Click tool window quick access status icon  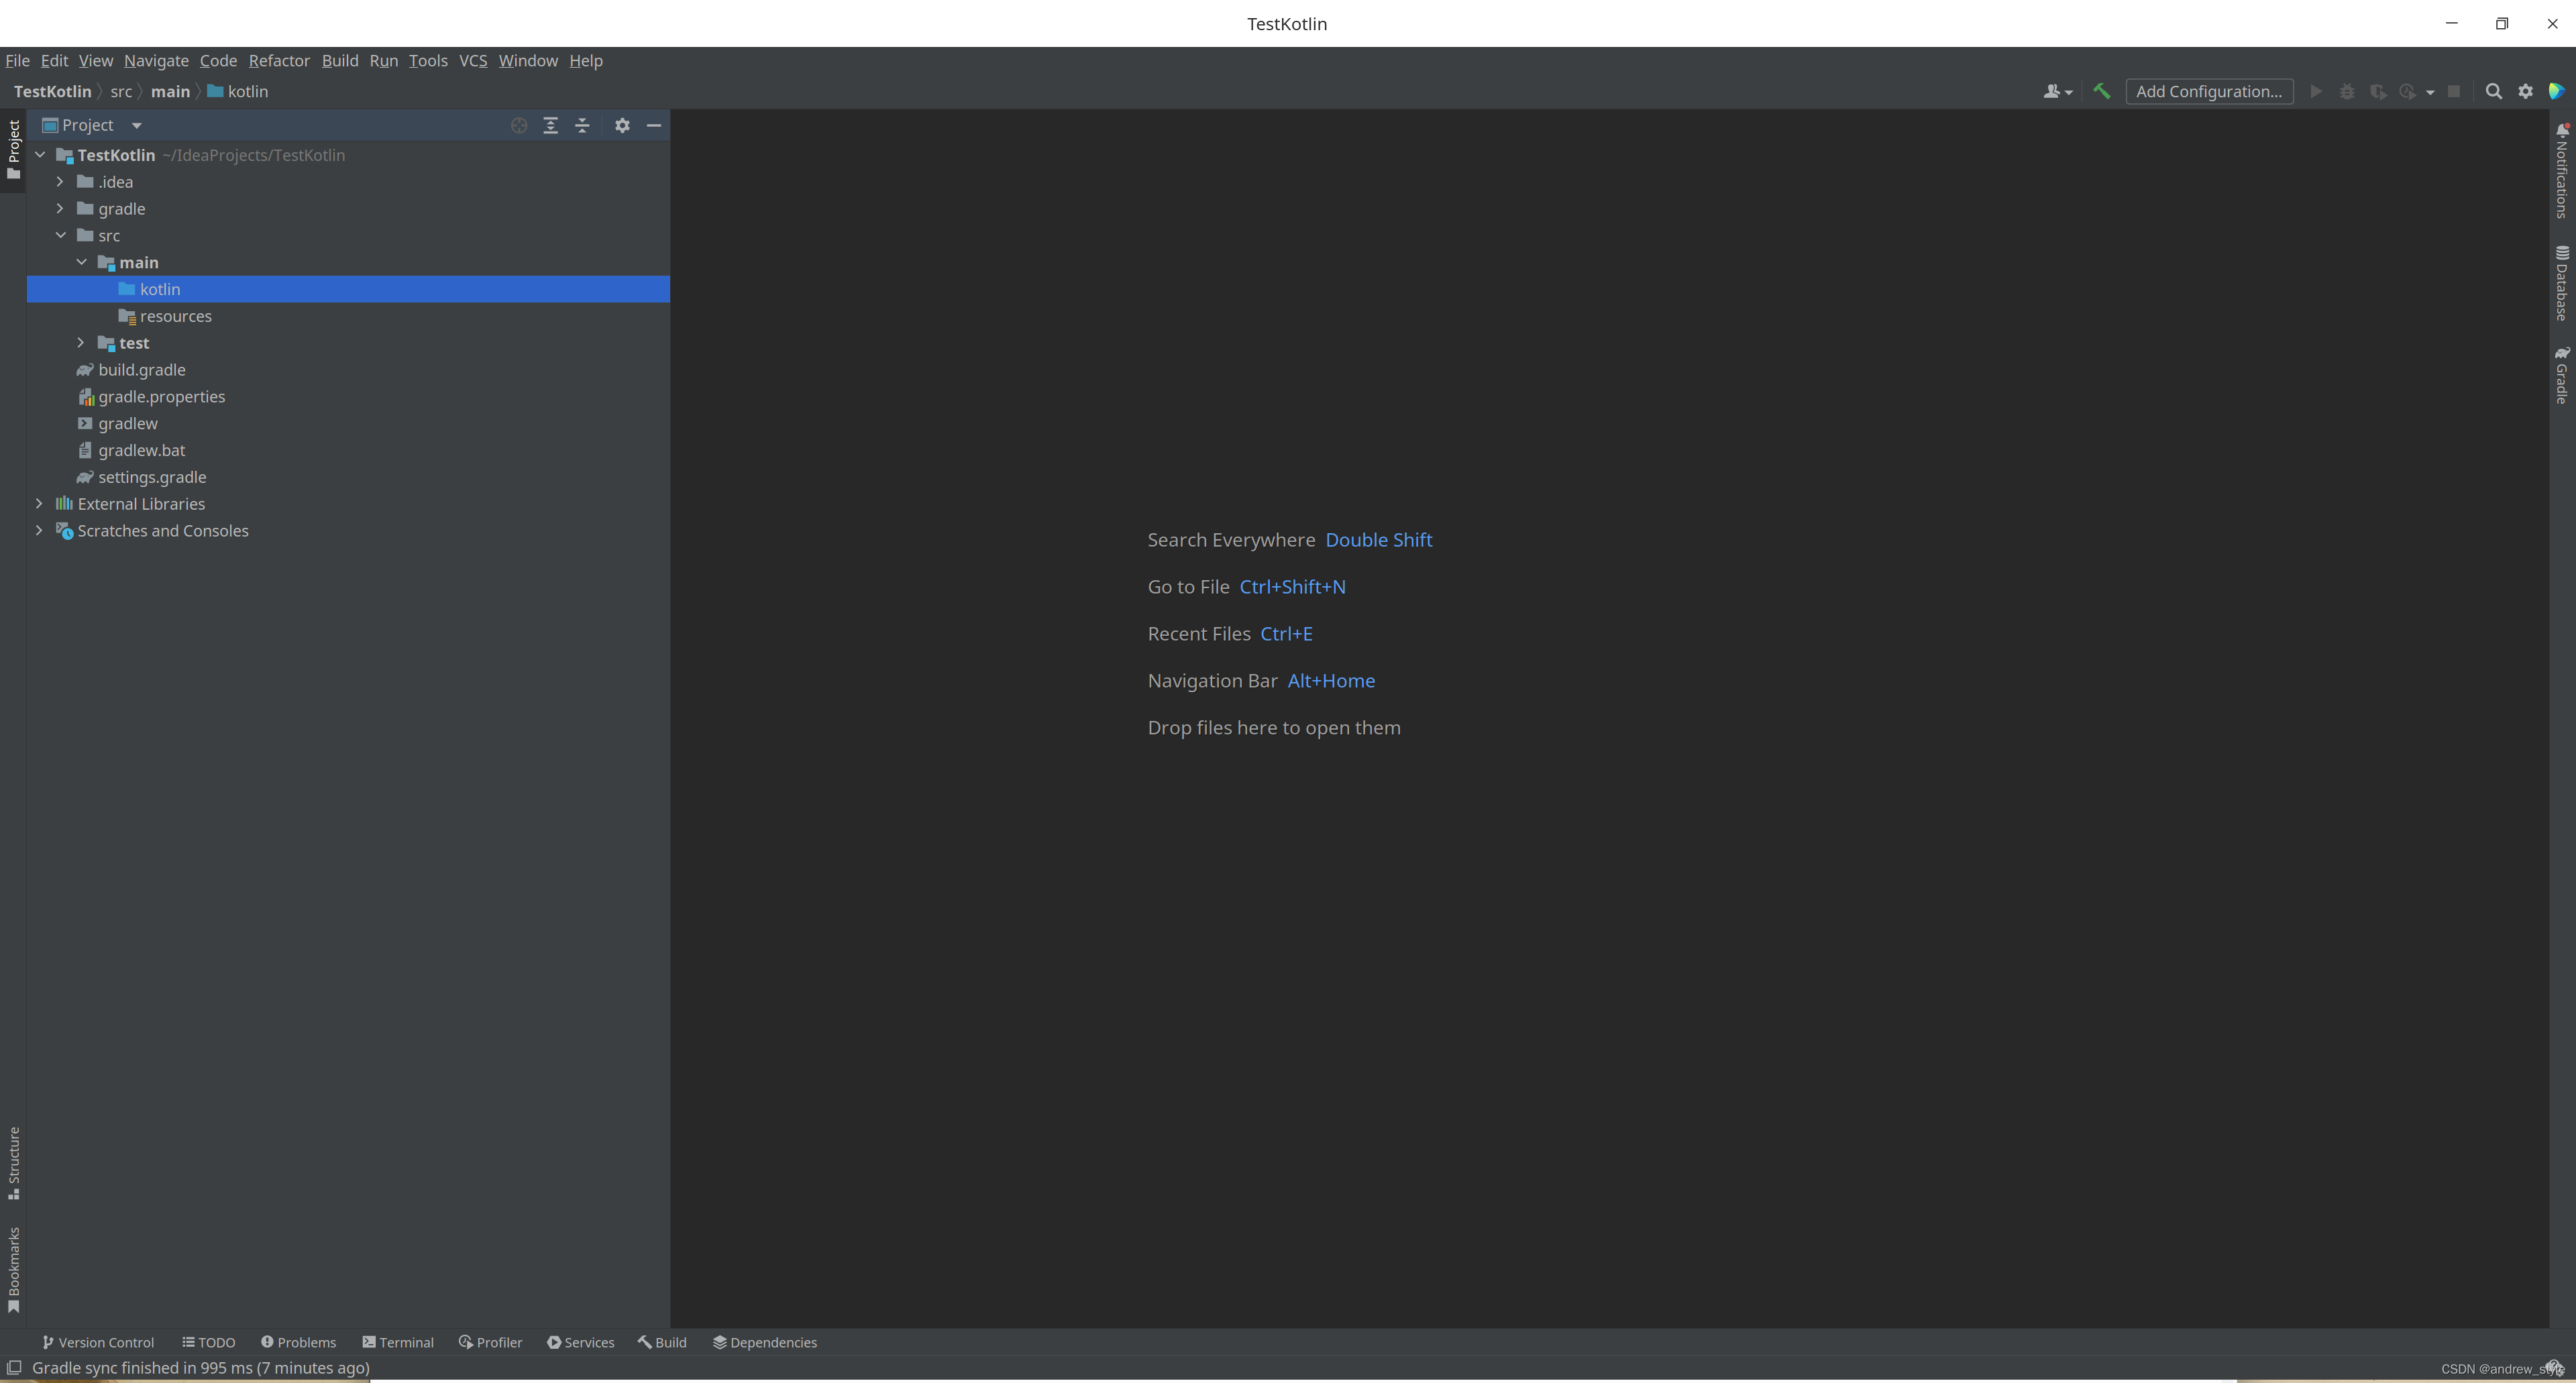(14, 1368)
